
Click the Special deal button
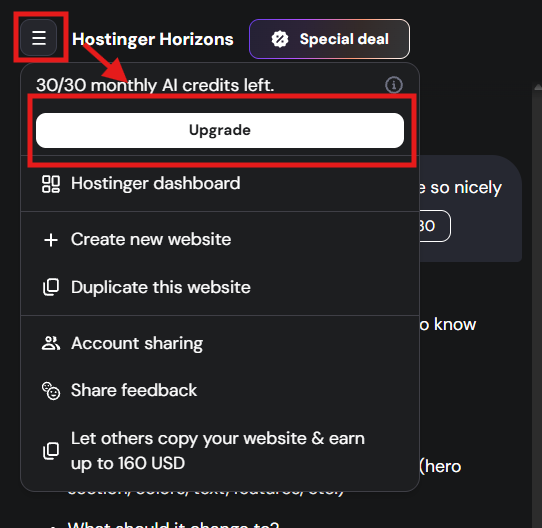click(329, 39)
